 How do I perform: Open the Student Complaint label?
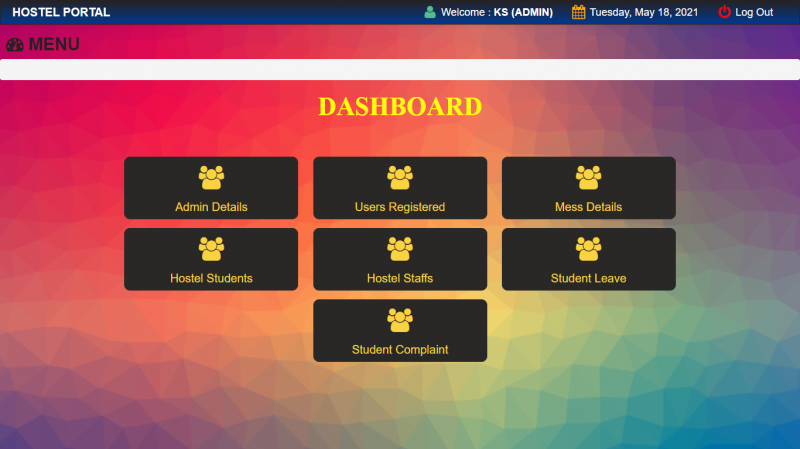[400, 350]
